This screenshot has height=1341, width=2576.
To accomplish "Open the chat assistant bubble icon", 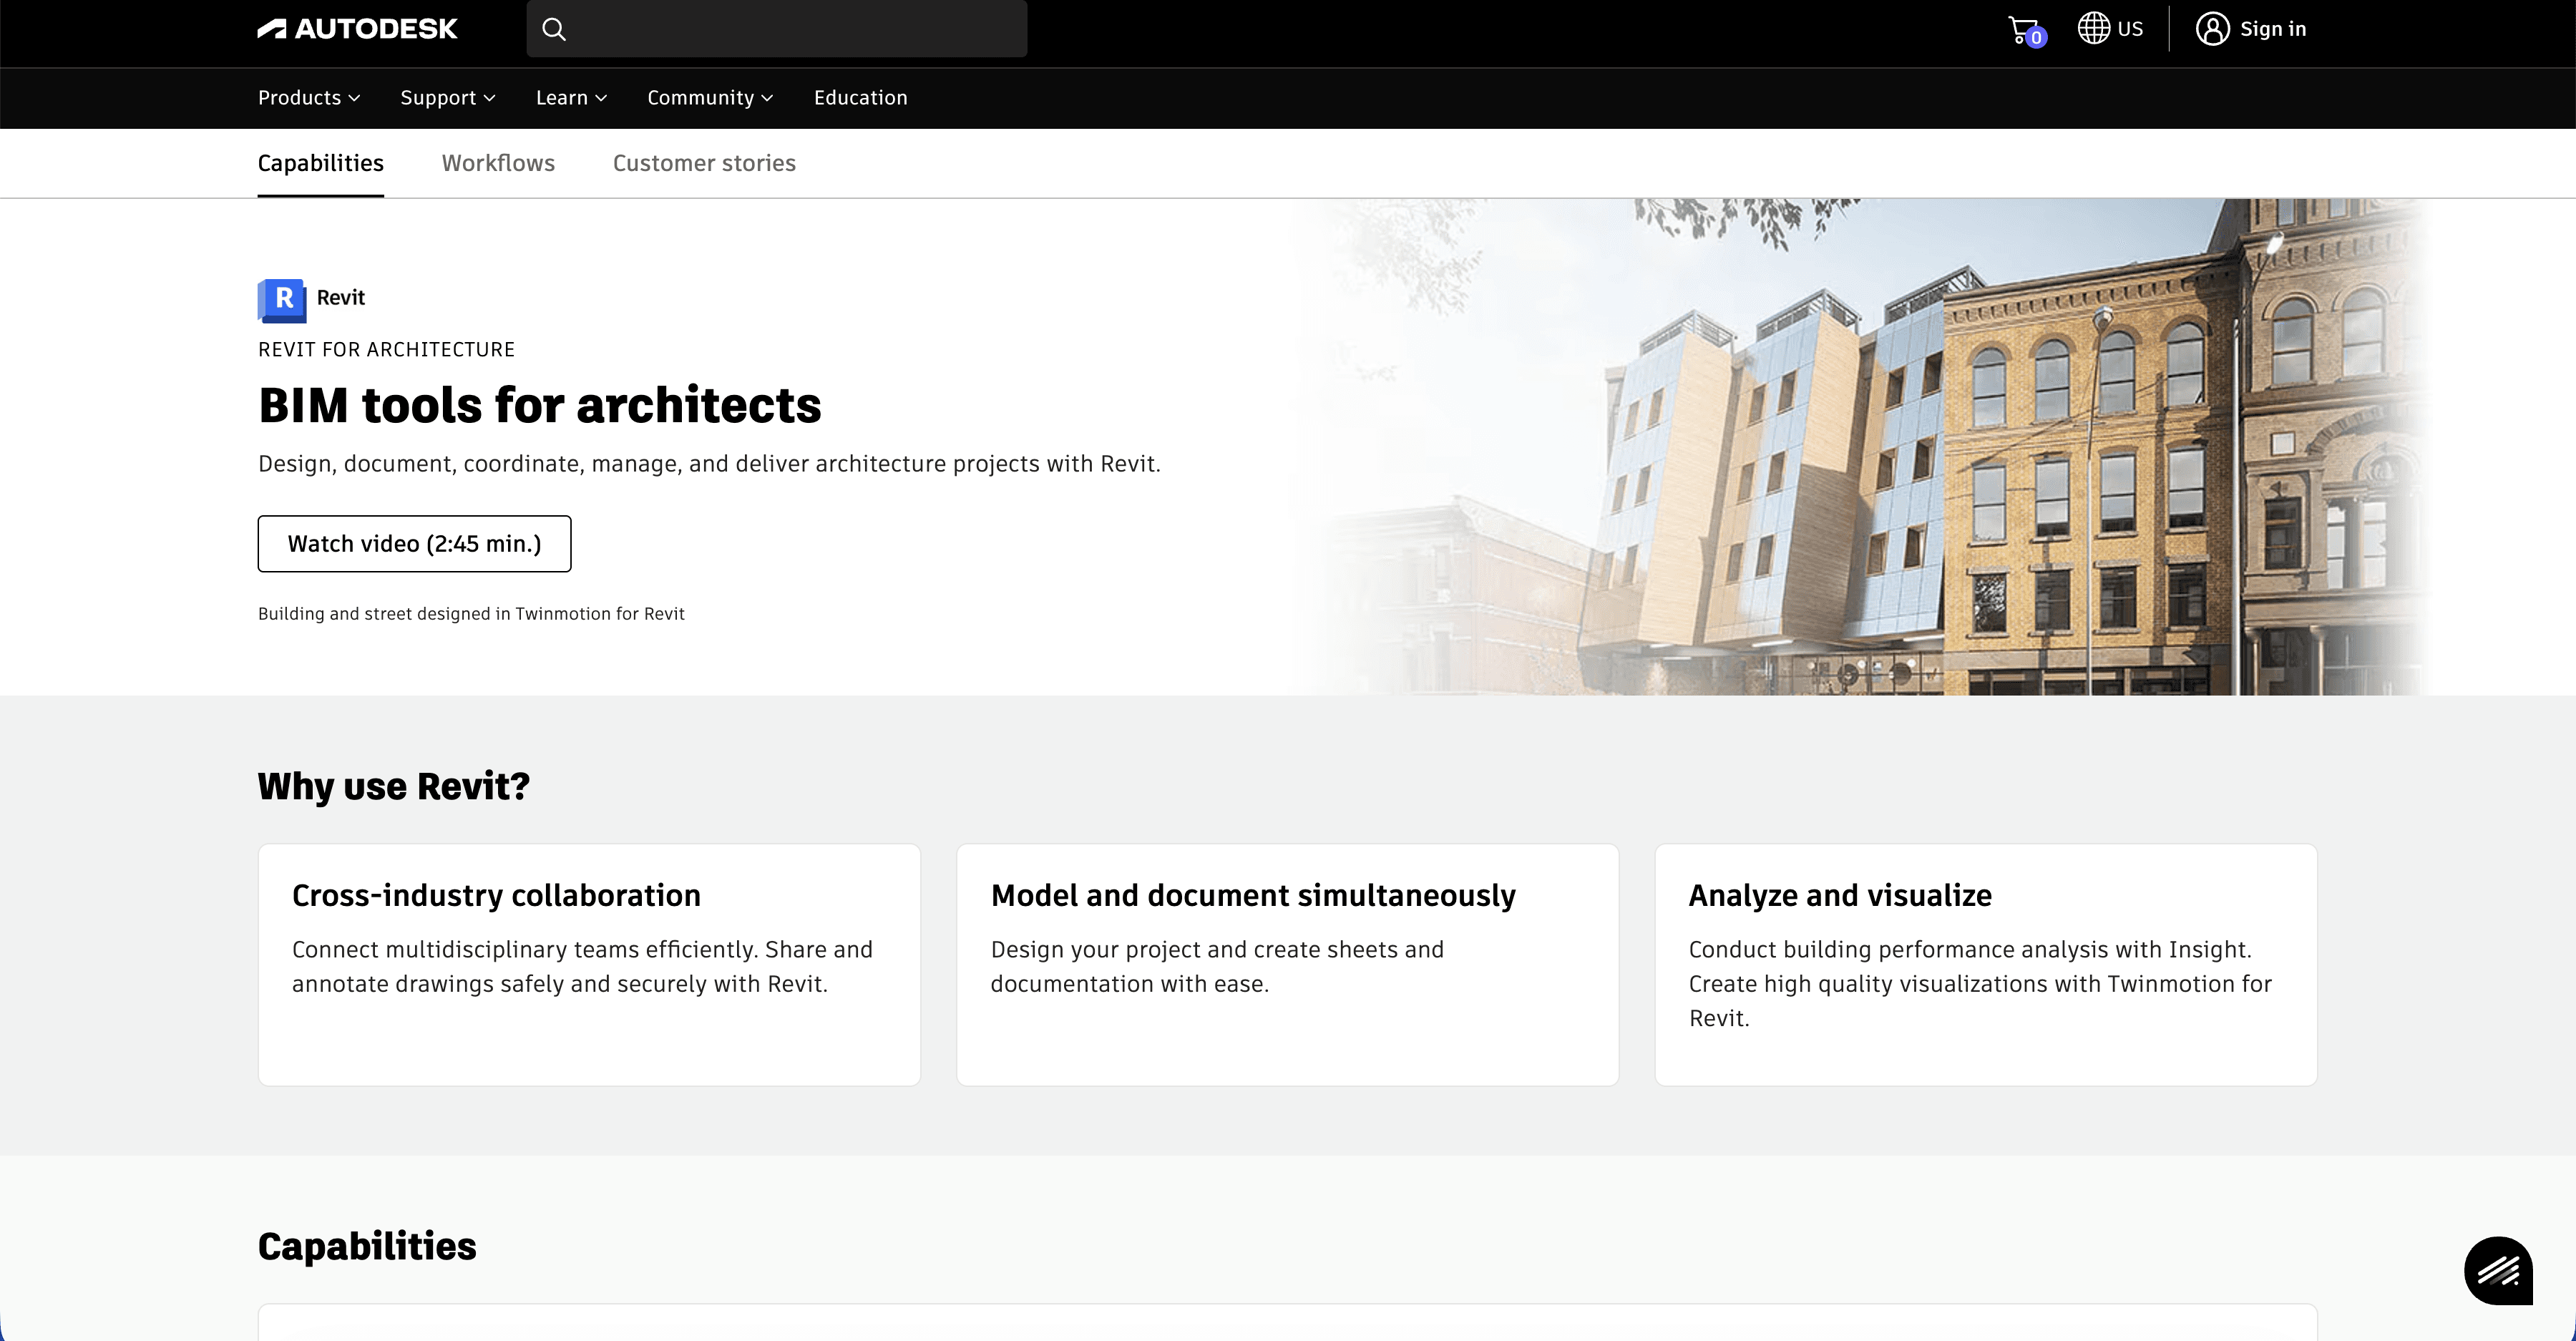I will pos(2497,1270).
